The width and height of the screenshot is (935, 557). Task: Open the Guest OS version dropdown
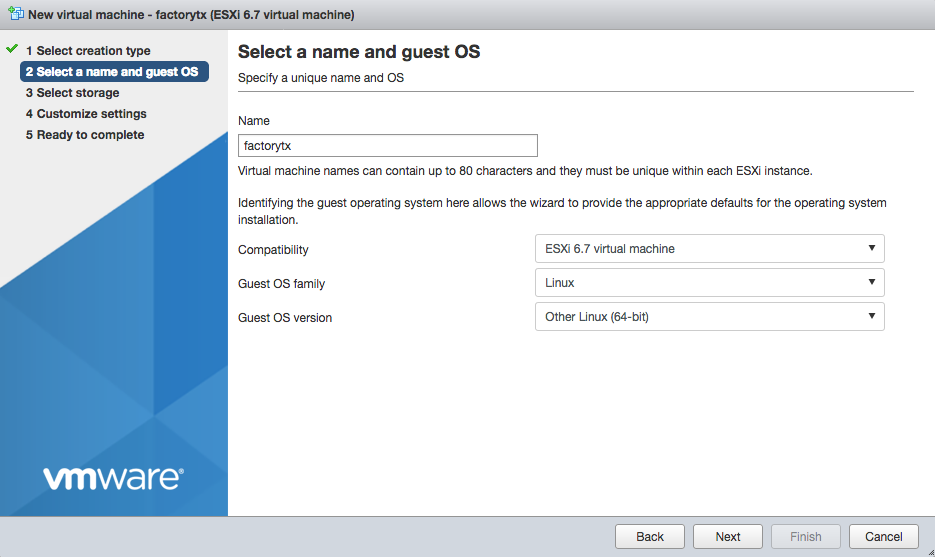pos(709,317)
